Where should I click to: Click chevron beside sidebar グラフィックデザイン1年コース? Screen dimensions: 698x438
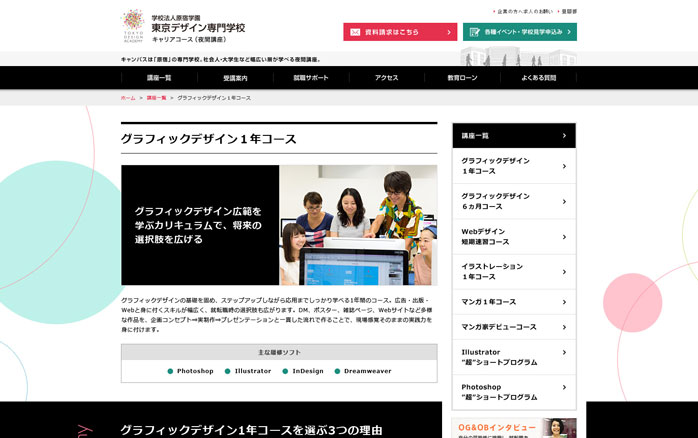pos(564,166)
